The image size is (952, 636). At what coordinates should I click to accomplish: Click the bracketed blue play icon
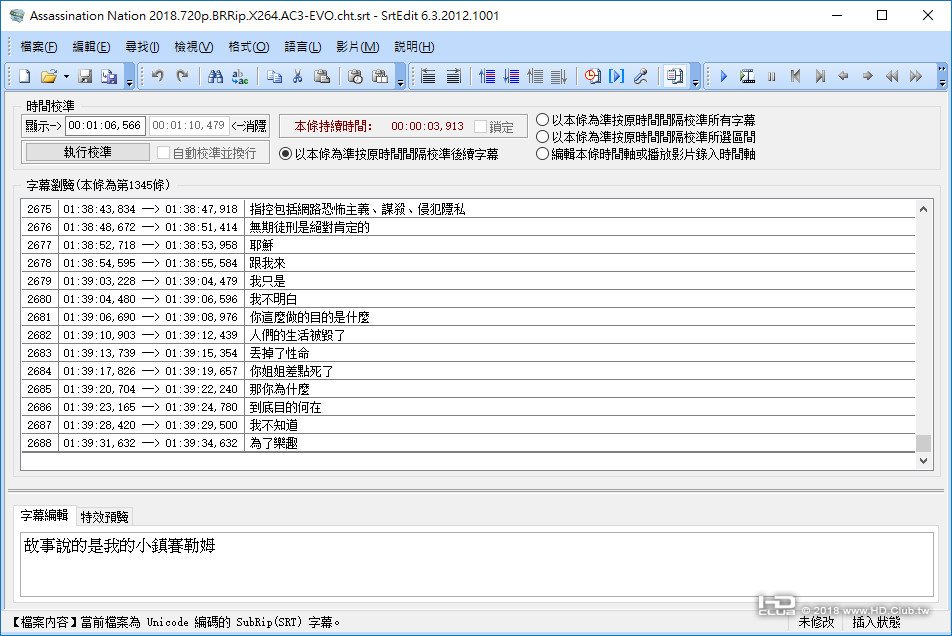(x=616, y=76)
